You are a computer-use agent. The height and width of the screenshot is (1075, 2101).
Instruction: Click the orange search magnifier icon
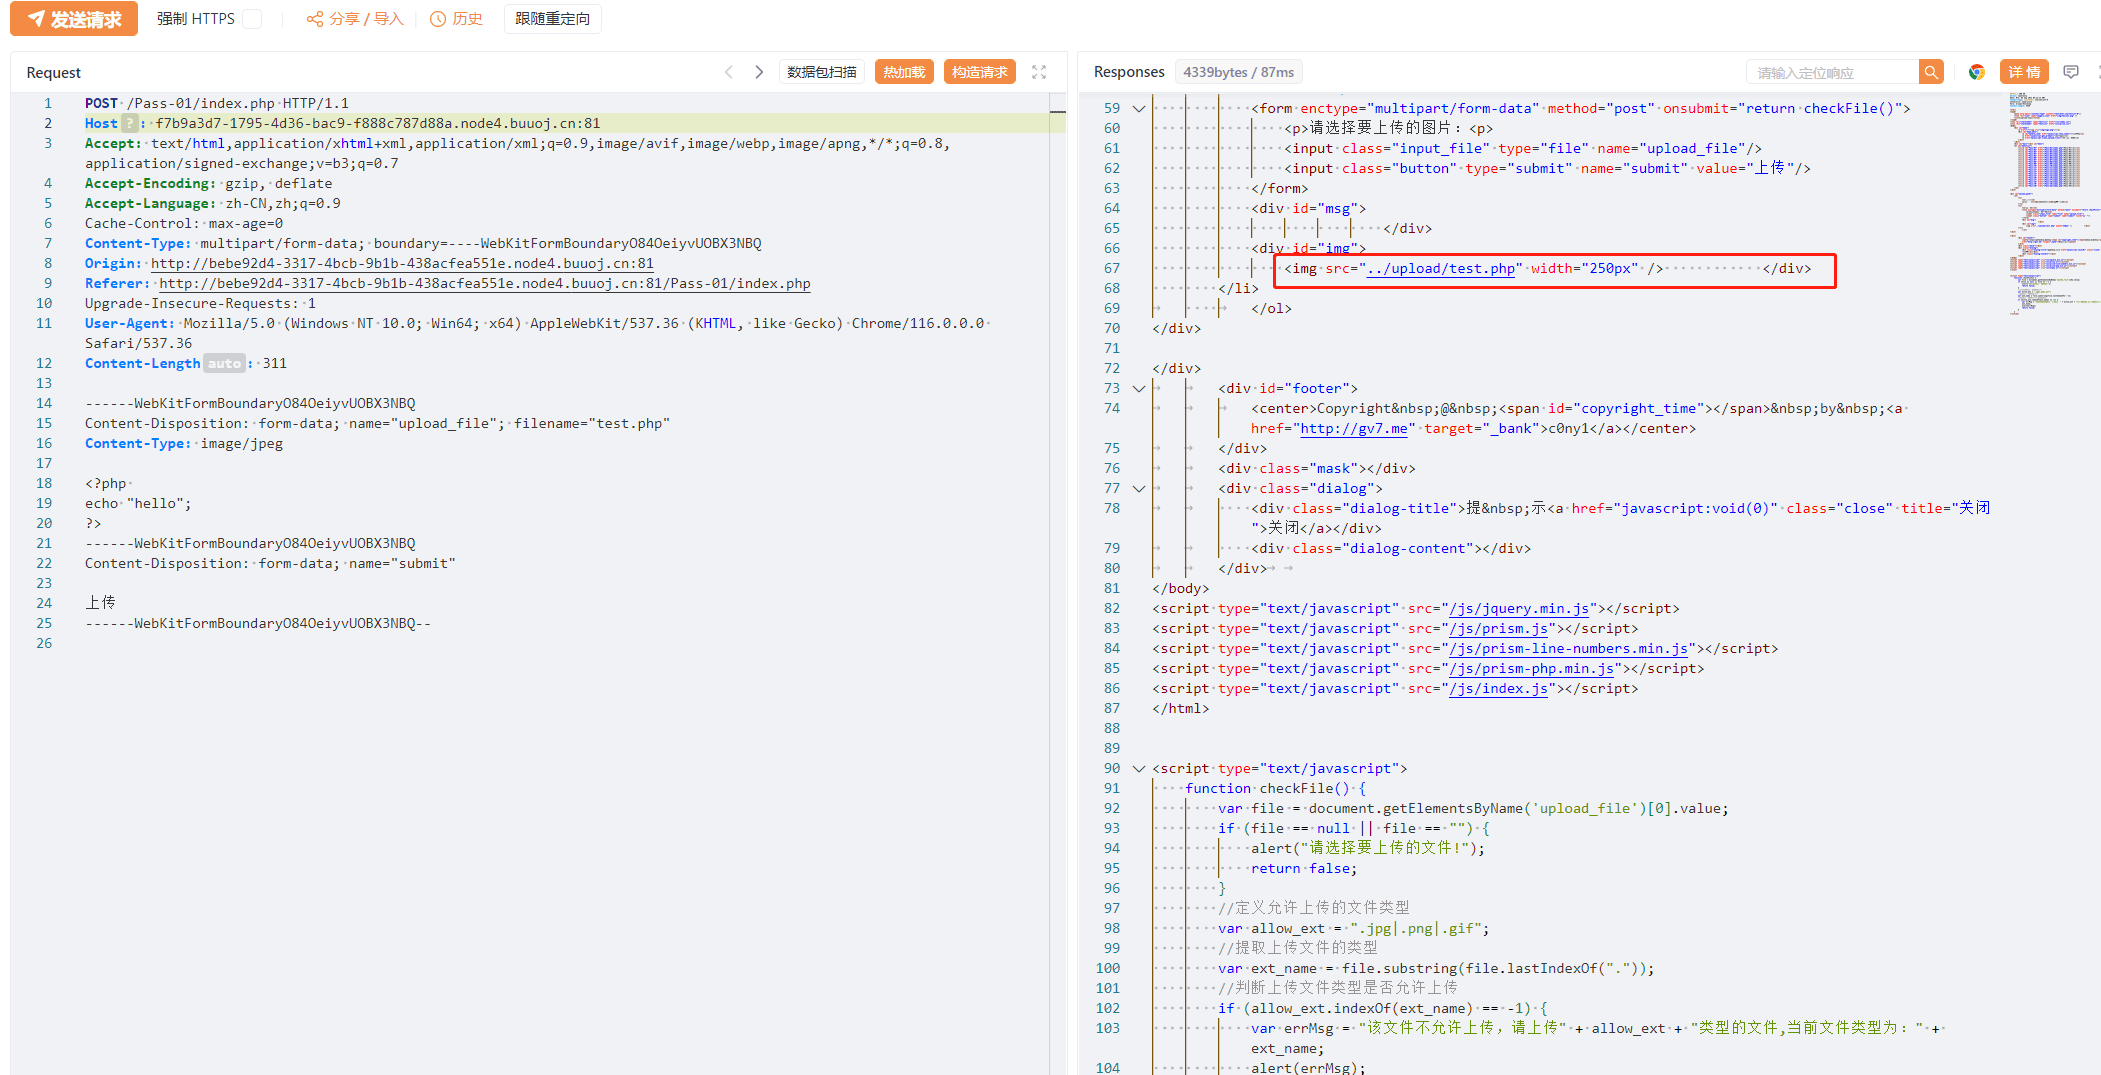pyautogui.click(x=1931, y=72)
